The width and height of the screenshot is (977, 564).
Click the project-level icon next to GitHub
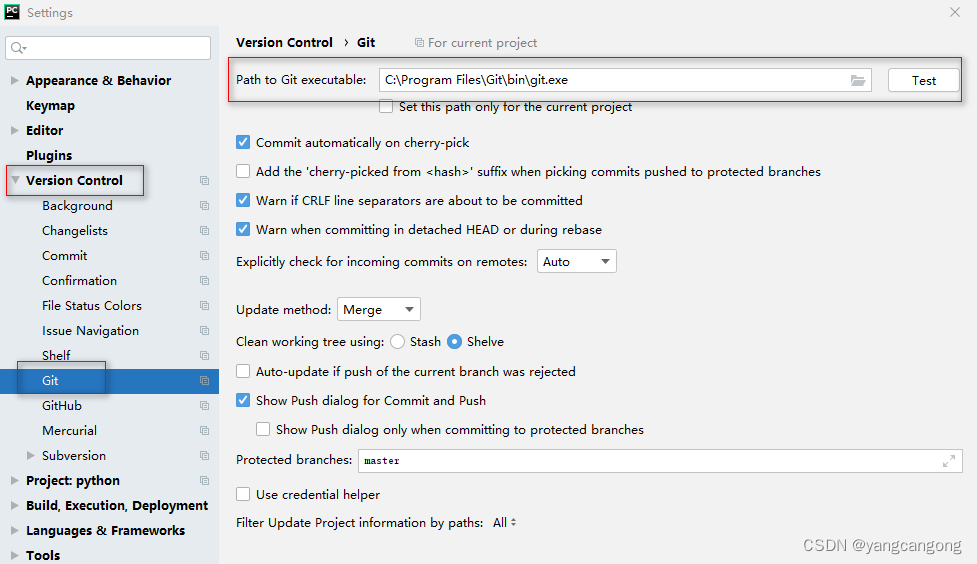(204, 406)
